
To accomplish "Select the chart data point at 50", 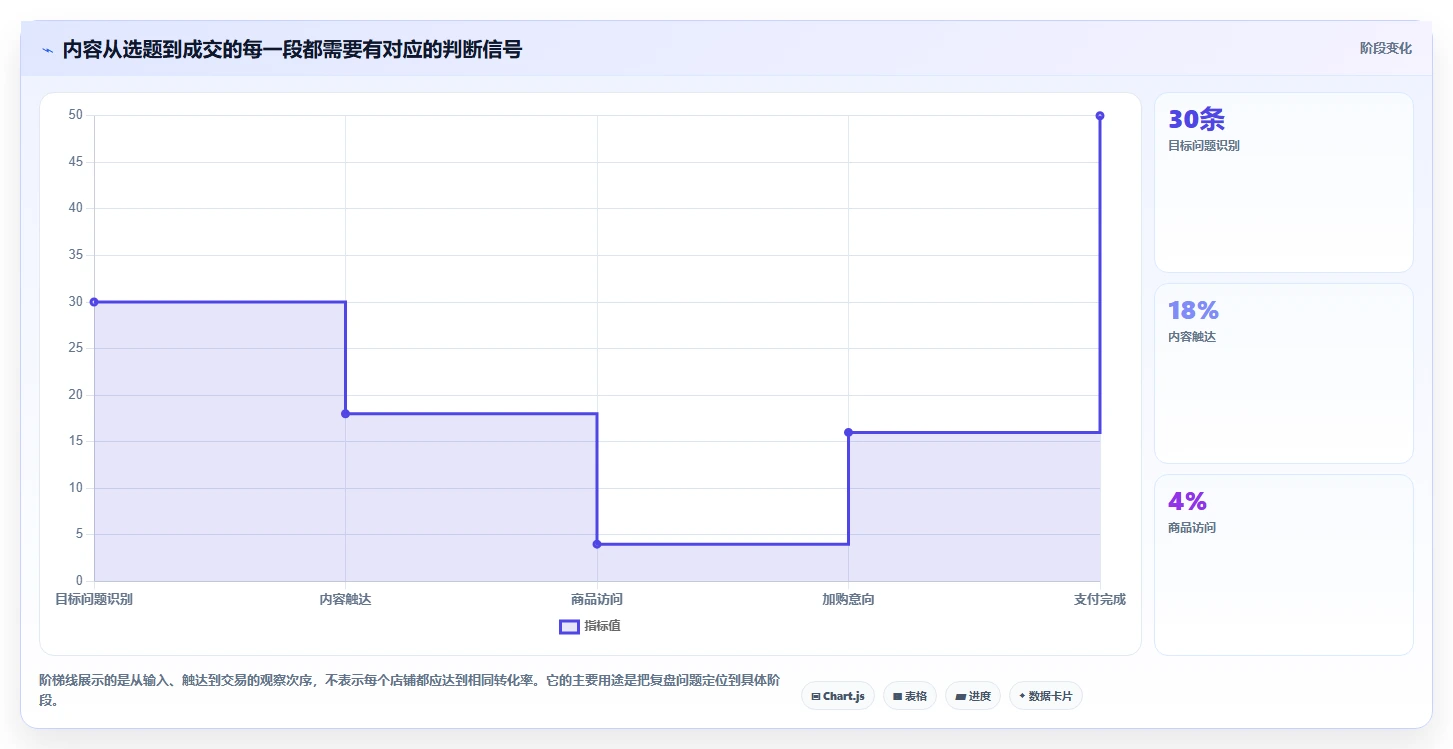I will pyautogui.click(x=1100, y=116).
